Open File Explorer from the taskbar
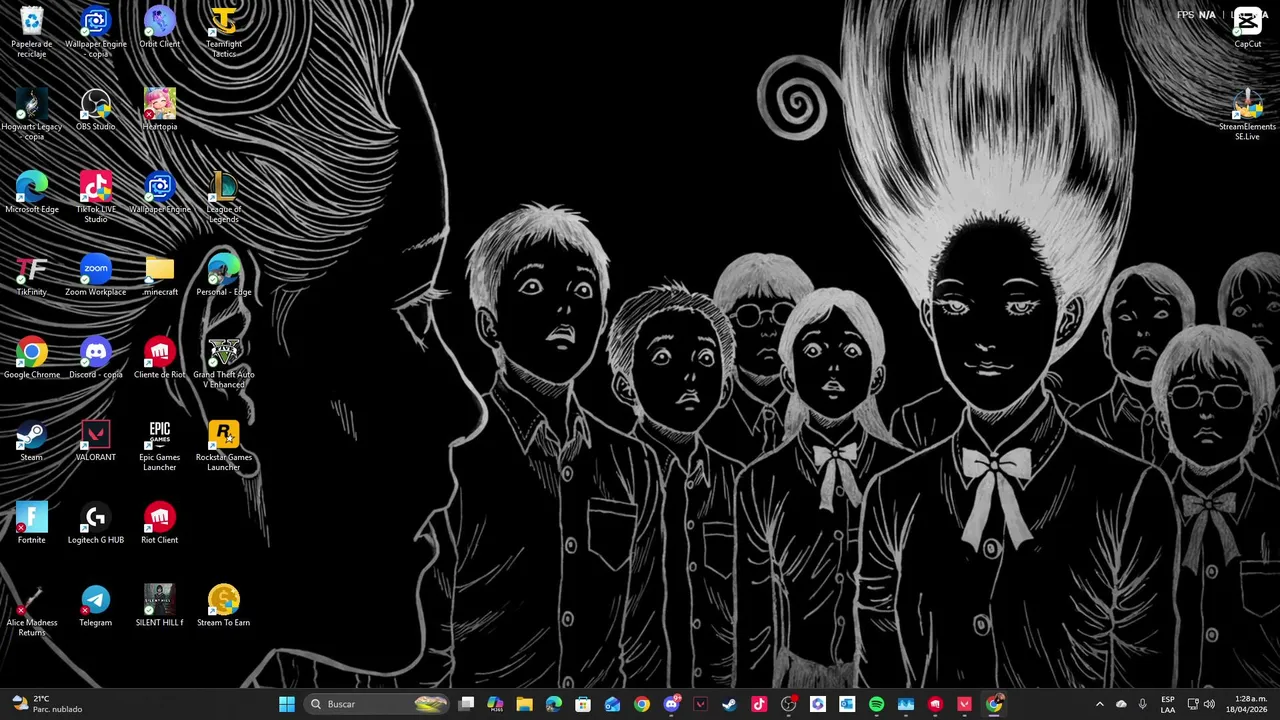Screen dimensions: 1280x720 tap(524, 704)
